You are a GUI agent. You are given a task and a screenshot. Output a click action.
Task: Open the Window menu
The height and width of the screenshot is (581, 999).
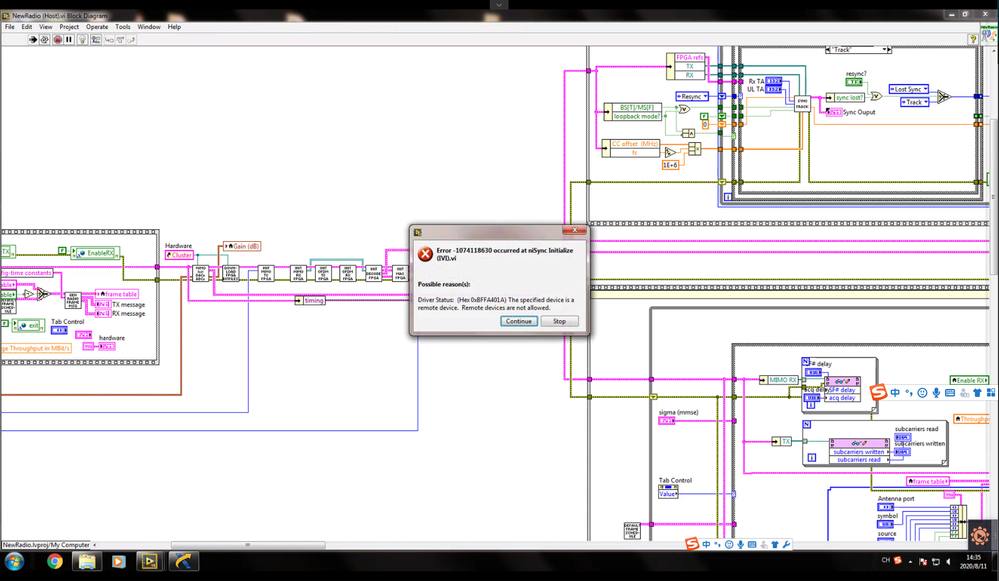149,27
